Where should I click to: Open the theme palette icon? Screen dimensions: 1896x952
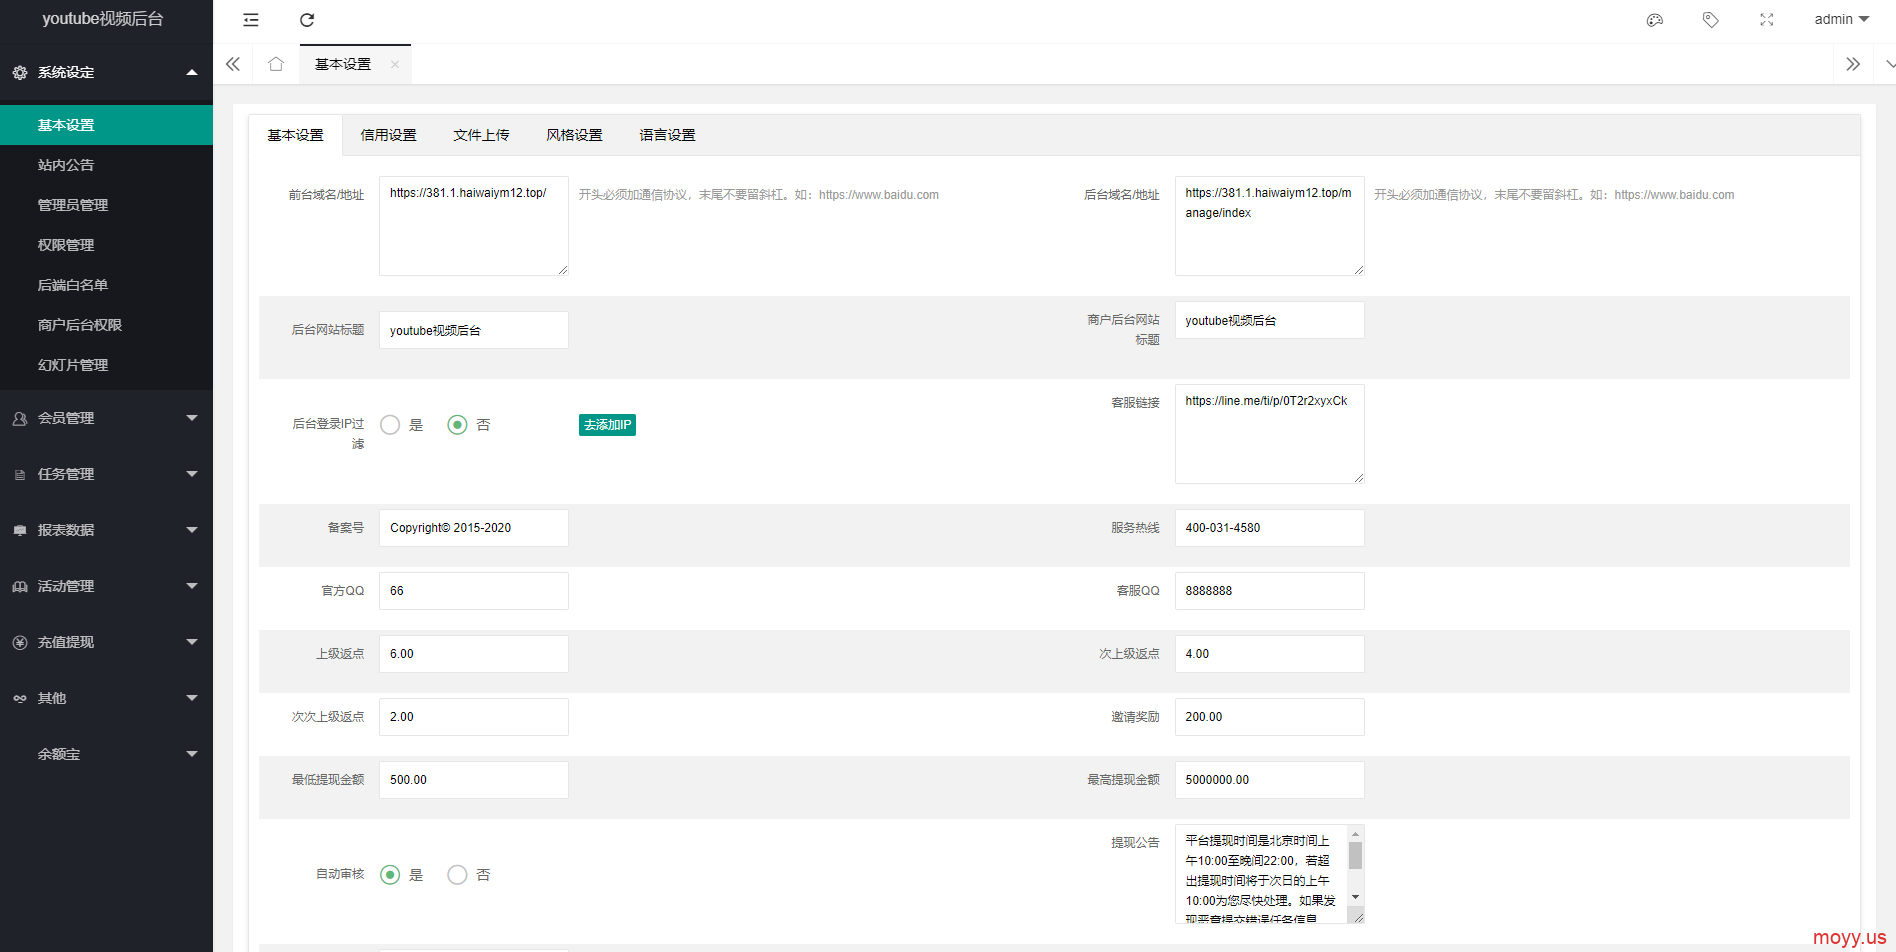pos(1655,20)
